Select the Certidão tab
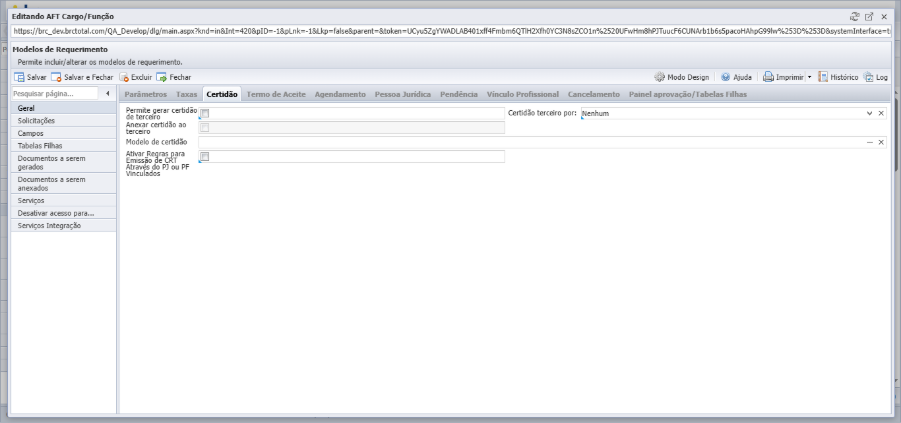 point(222,94)
